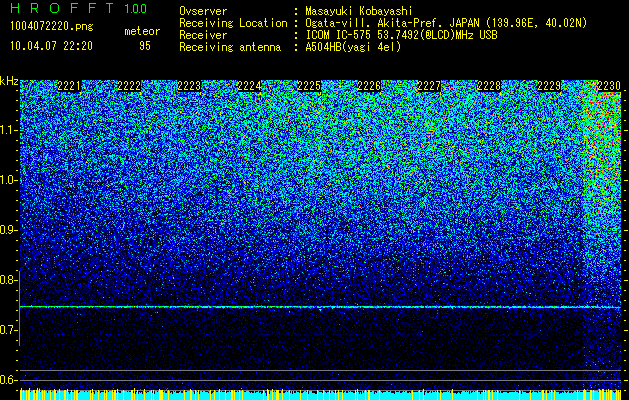Select the 2230 time marker label
The height and width of the screenshot is (400, 629).
pyautogui.click(x=609, y=86)
